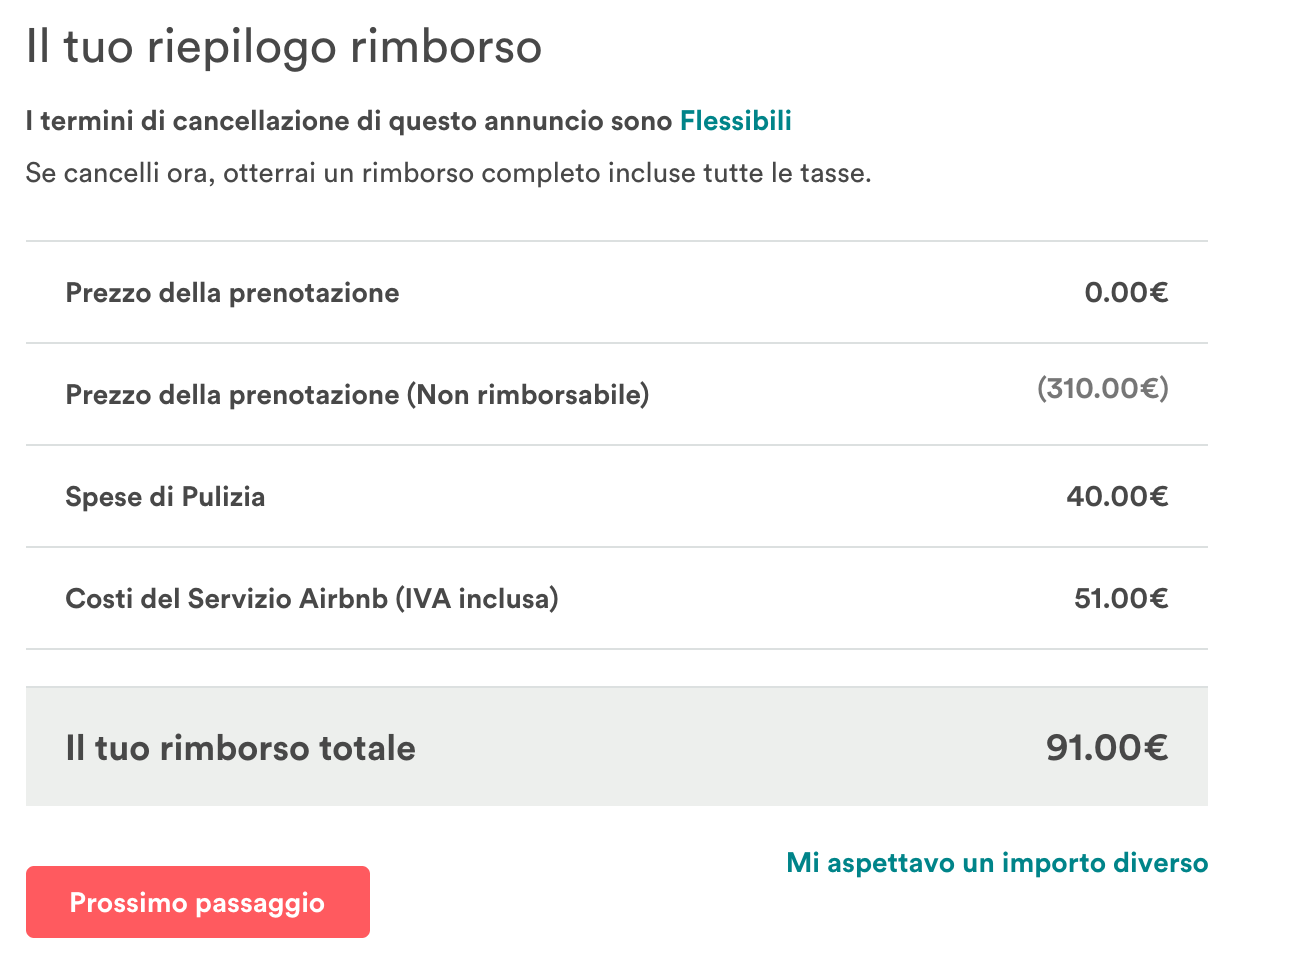The width and height of the screenshot is (1306, 962).
Task: Click the 0.00€ booking price amount
Action: coord(1126,293)
